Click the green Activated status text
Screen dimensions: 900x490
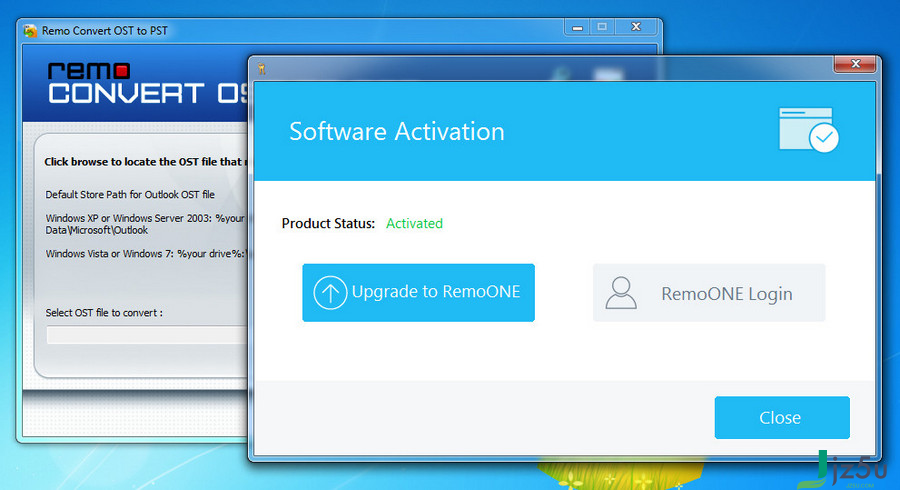pos(414,223)
